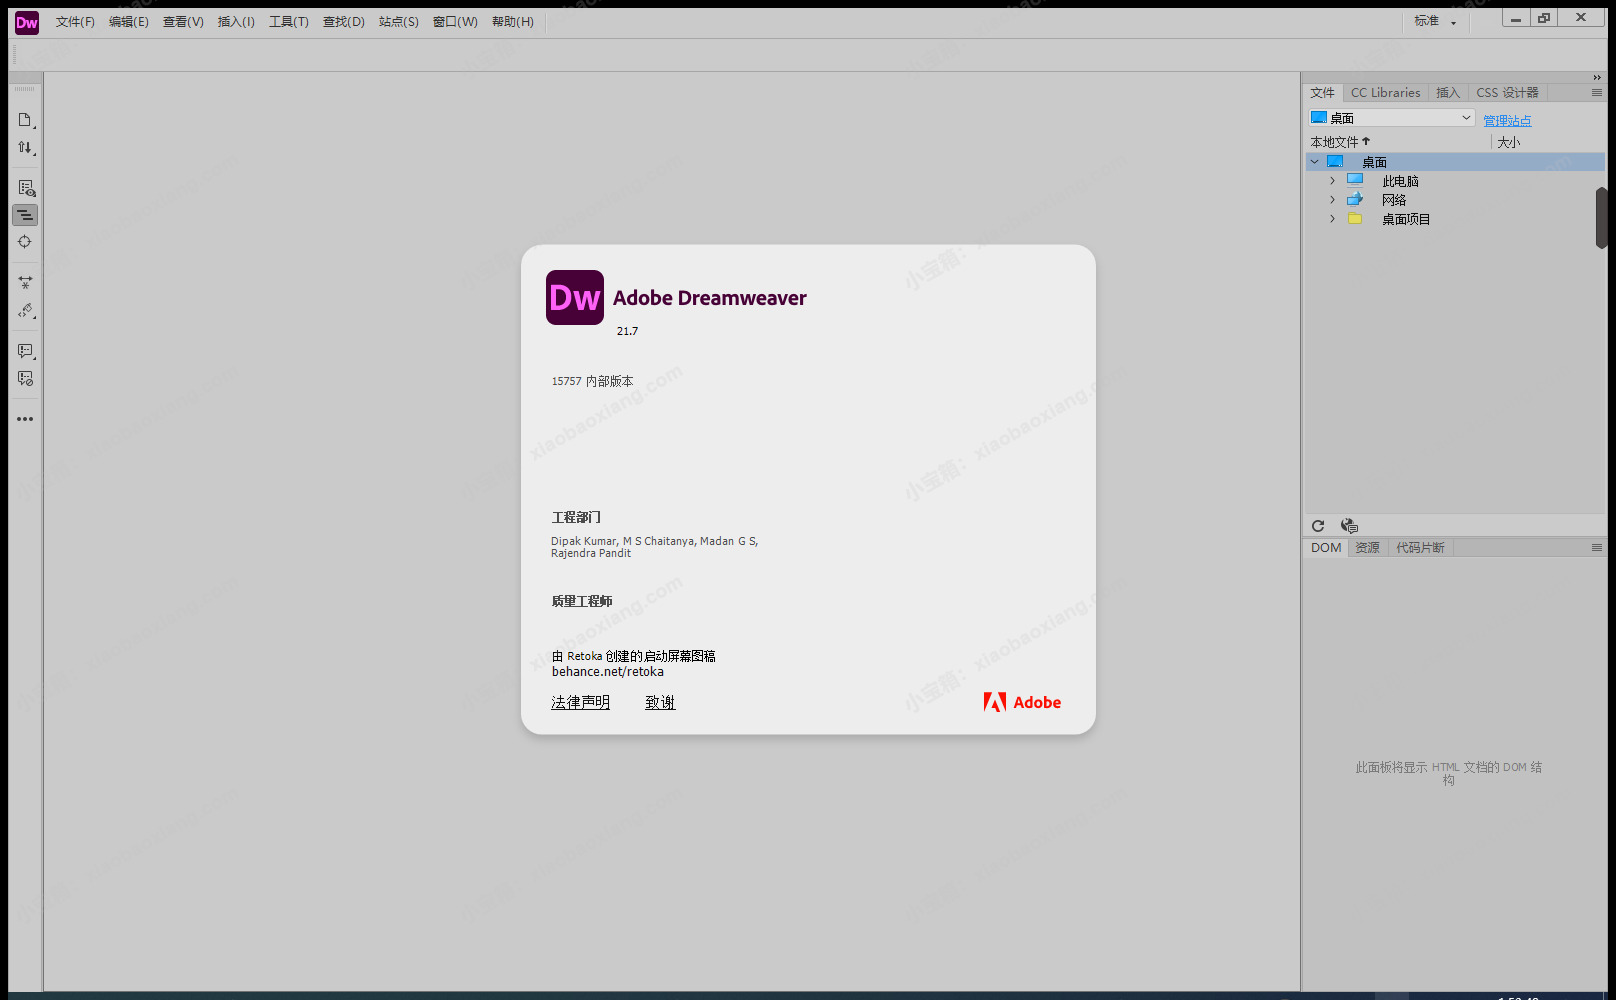Open the 桌面 site selector dropdown
The width and height of the screenshot is (1616, 1000).
pyautogui.click(x=1392, y=118)
